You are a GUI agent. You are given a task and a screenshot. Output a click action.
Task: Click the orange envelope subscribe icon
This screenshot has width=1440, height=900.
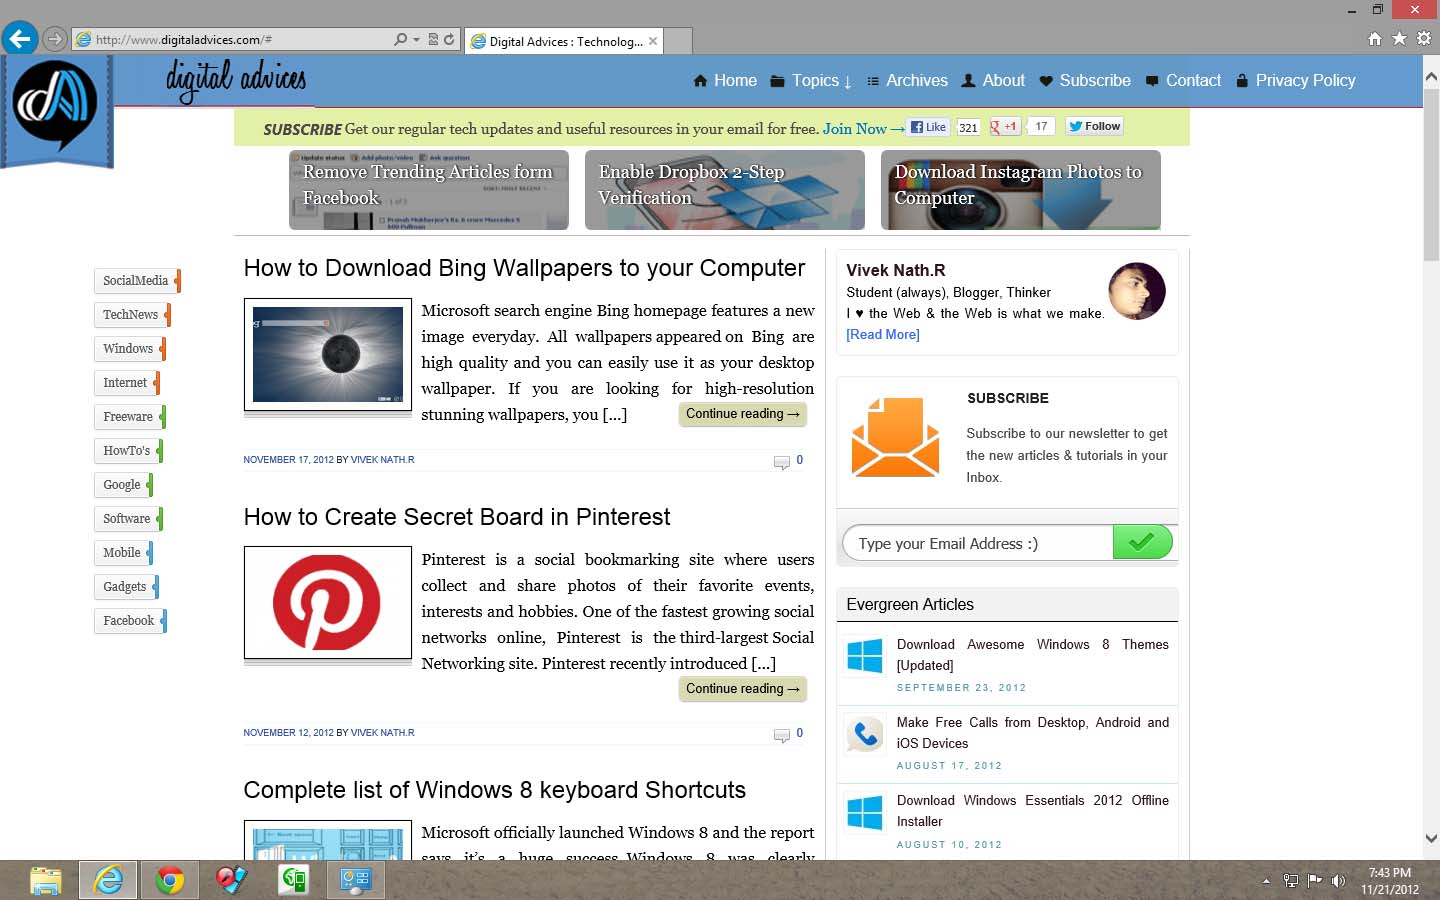pos(895,437)
